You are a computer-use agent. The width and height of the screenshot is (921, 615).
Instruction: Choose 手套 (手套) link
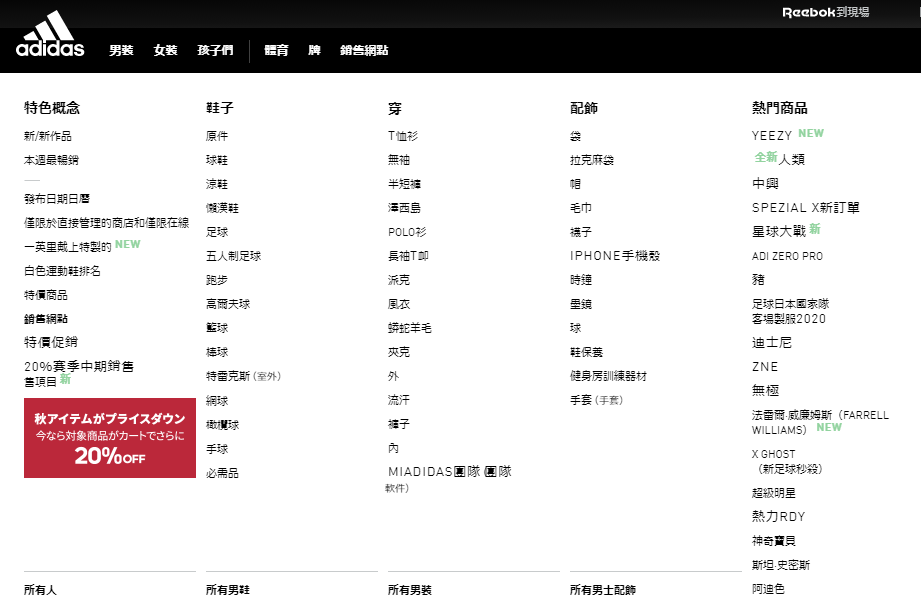[x=596, y=400]
